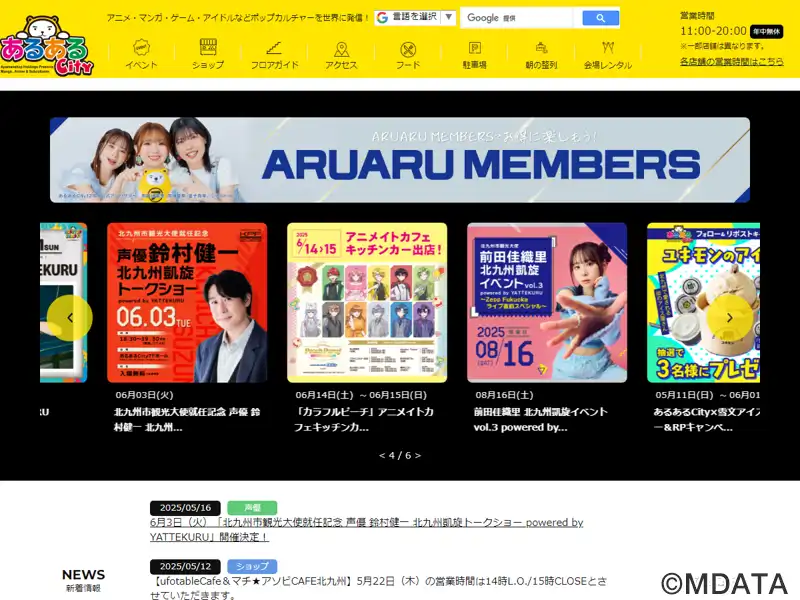Click the 08月16日(土) event date
Viewport: 800px width, 600px height.
coord(505,395)
